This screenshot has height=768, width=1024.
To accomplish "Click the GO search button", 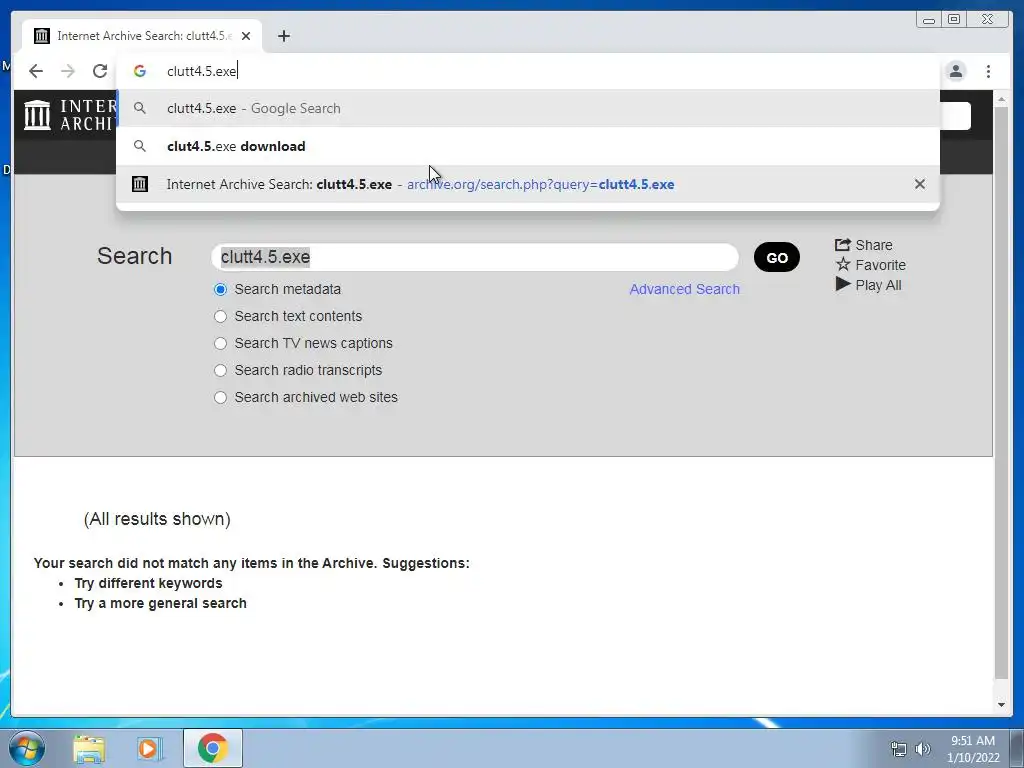I will click(x=776, y=257).
